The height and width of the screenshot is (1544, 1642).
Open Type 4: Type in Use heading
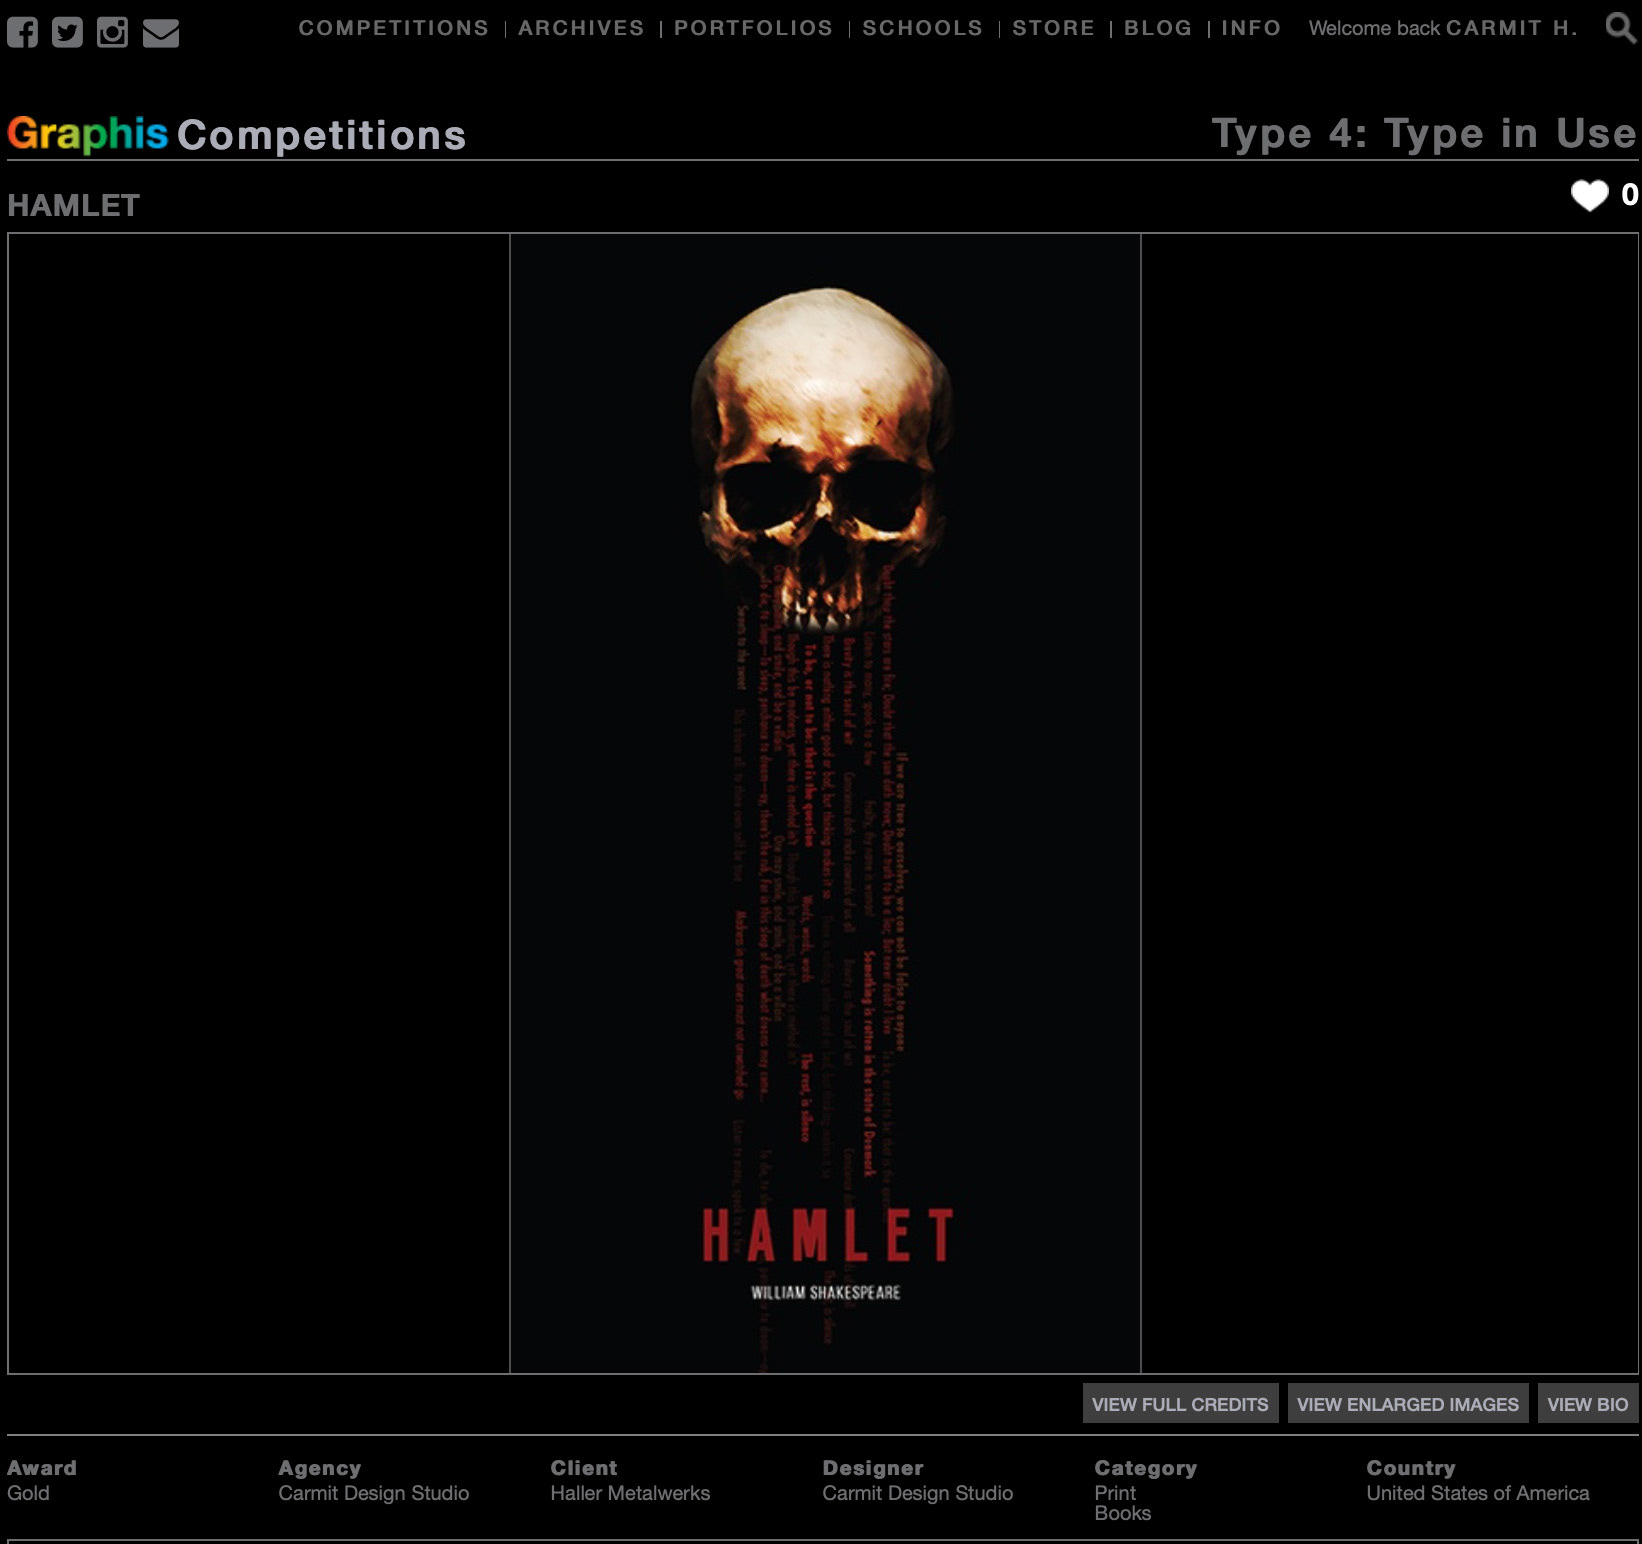[x=1424, y=133]
